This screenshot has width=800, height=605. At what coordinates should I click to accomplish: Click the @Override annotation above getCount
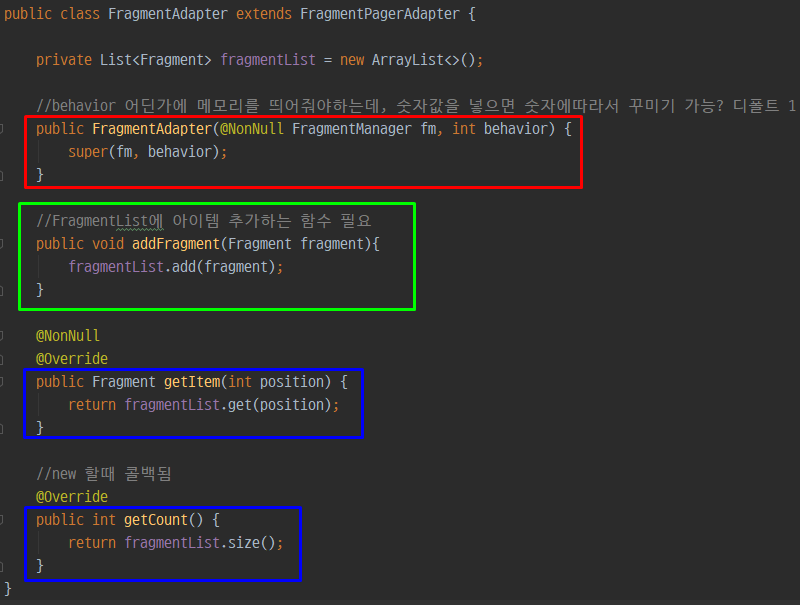[72, 497]
